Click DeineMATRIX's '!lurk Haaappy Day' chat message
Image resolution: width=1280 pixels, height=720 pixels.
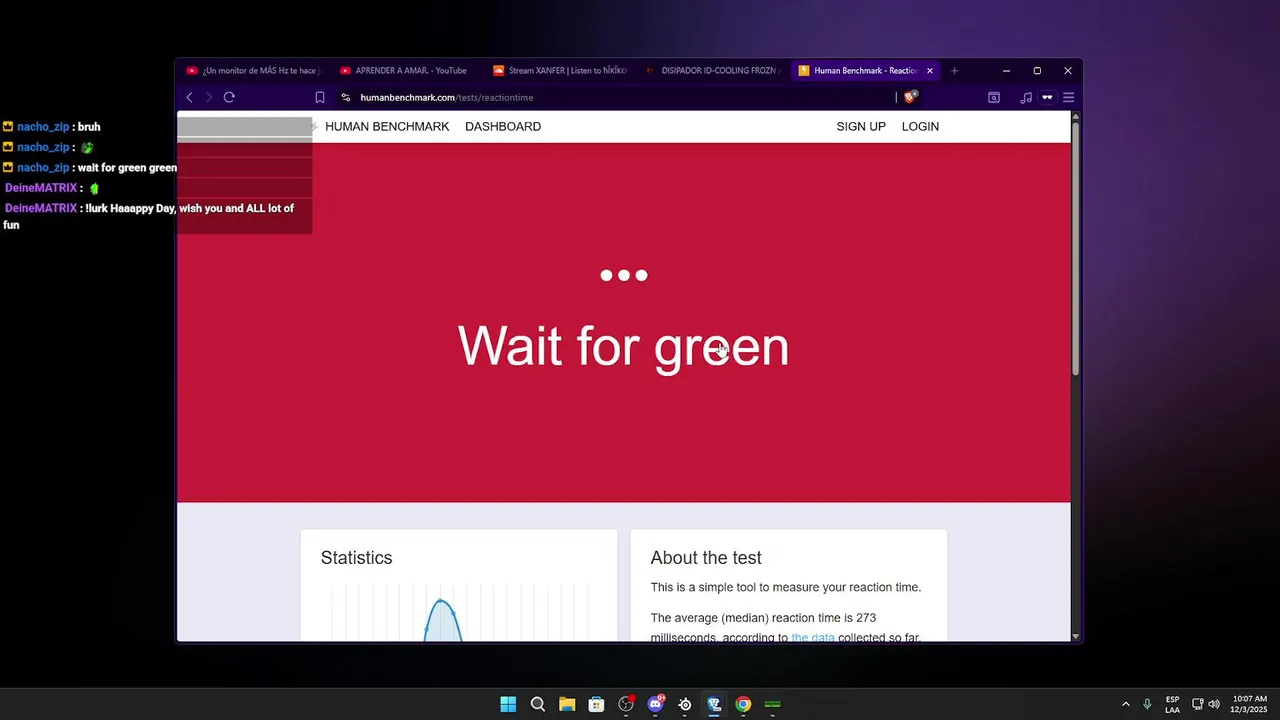(x=150, y=216)
